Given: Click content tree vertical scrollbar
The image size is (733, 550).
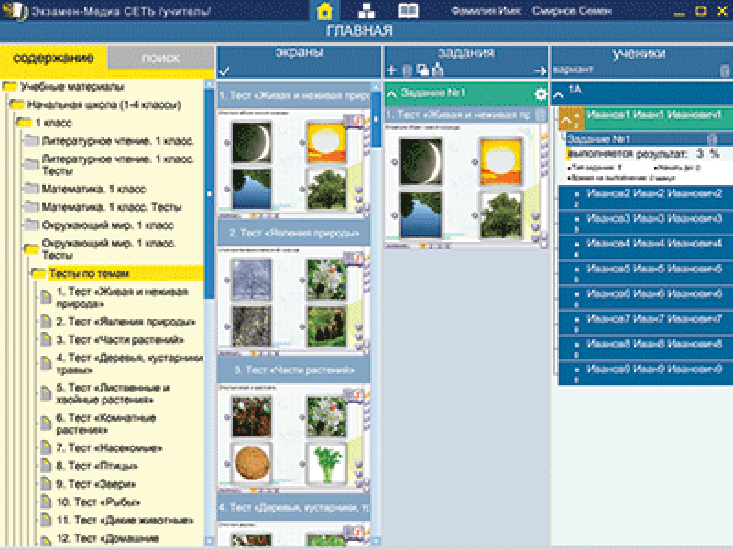Looking at the screenshot, I should pos(209,192).
